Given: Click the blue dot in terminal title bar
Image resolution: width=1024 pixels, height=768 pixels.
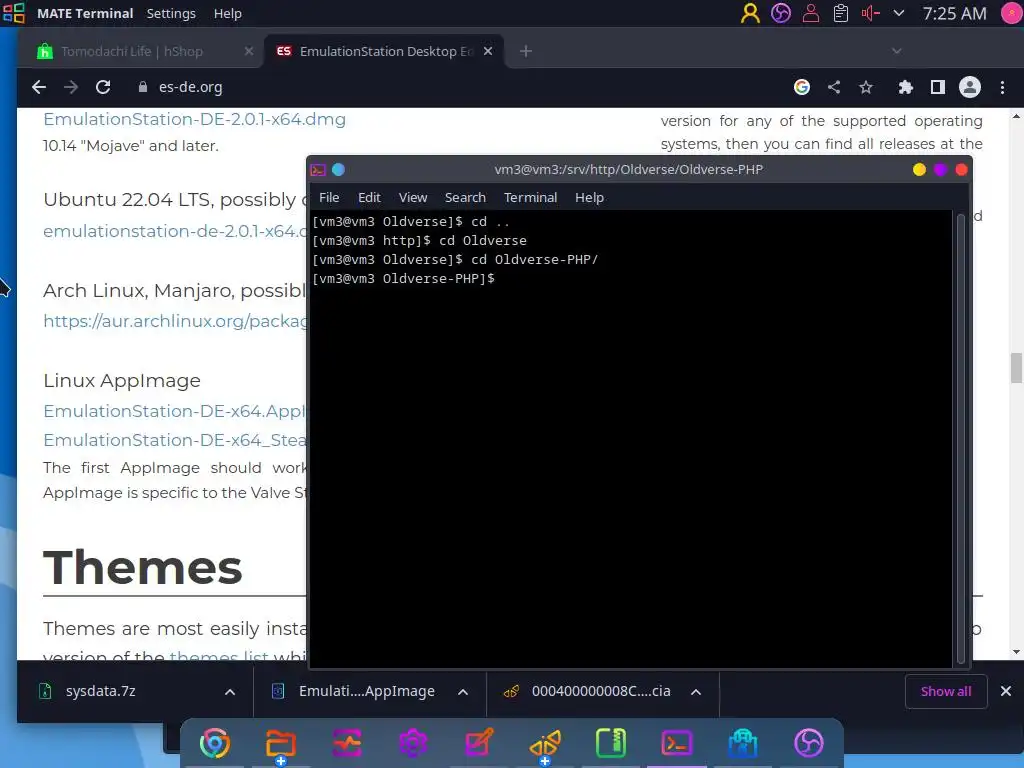Looking at the screenshot, I should (338, 170).
